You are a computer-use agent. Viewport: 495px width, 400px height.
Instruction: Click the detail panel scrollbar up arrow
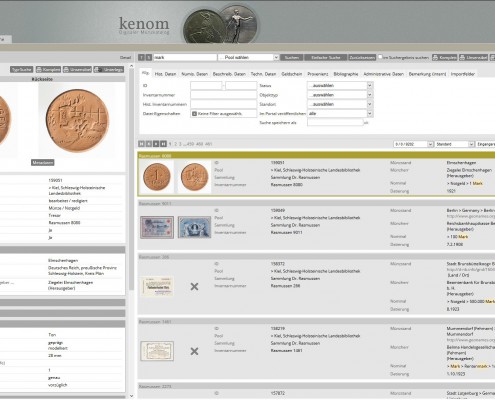131,67
